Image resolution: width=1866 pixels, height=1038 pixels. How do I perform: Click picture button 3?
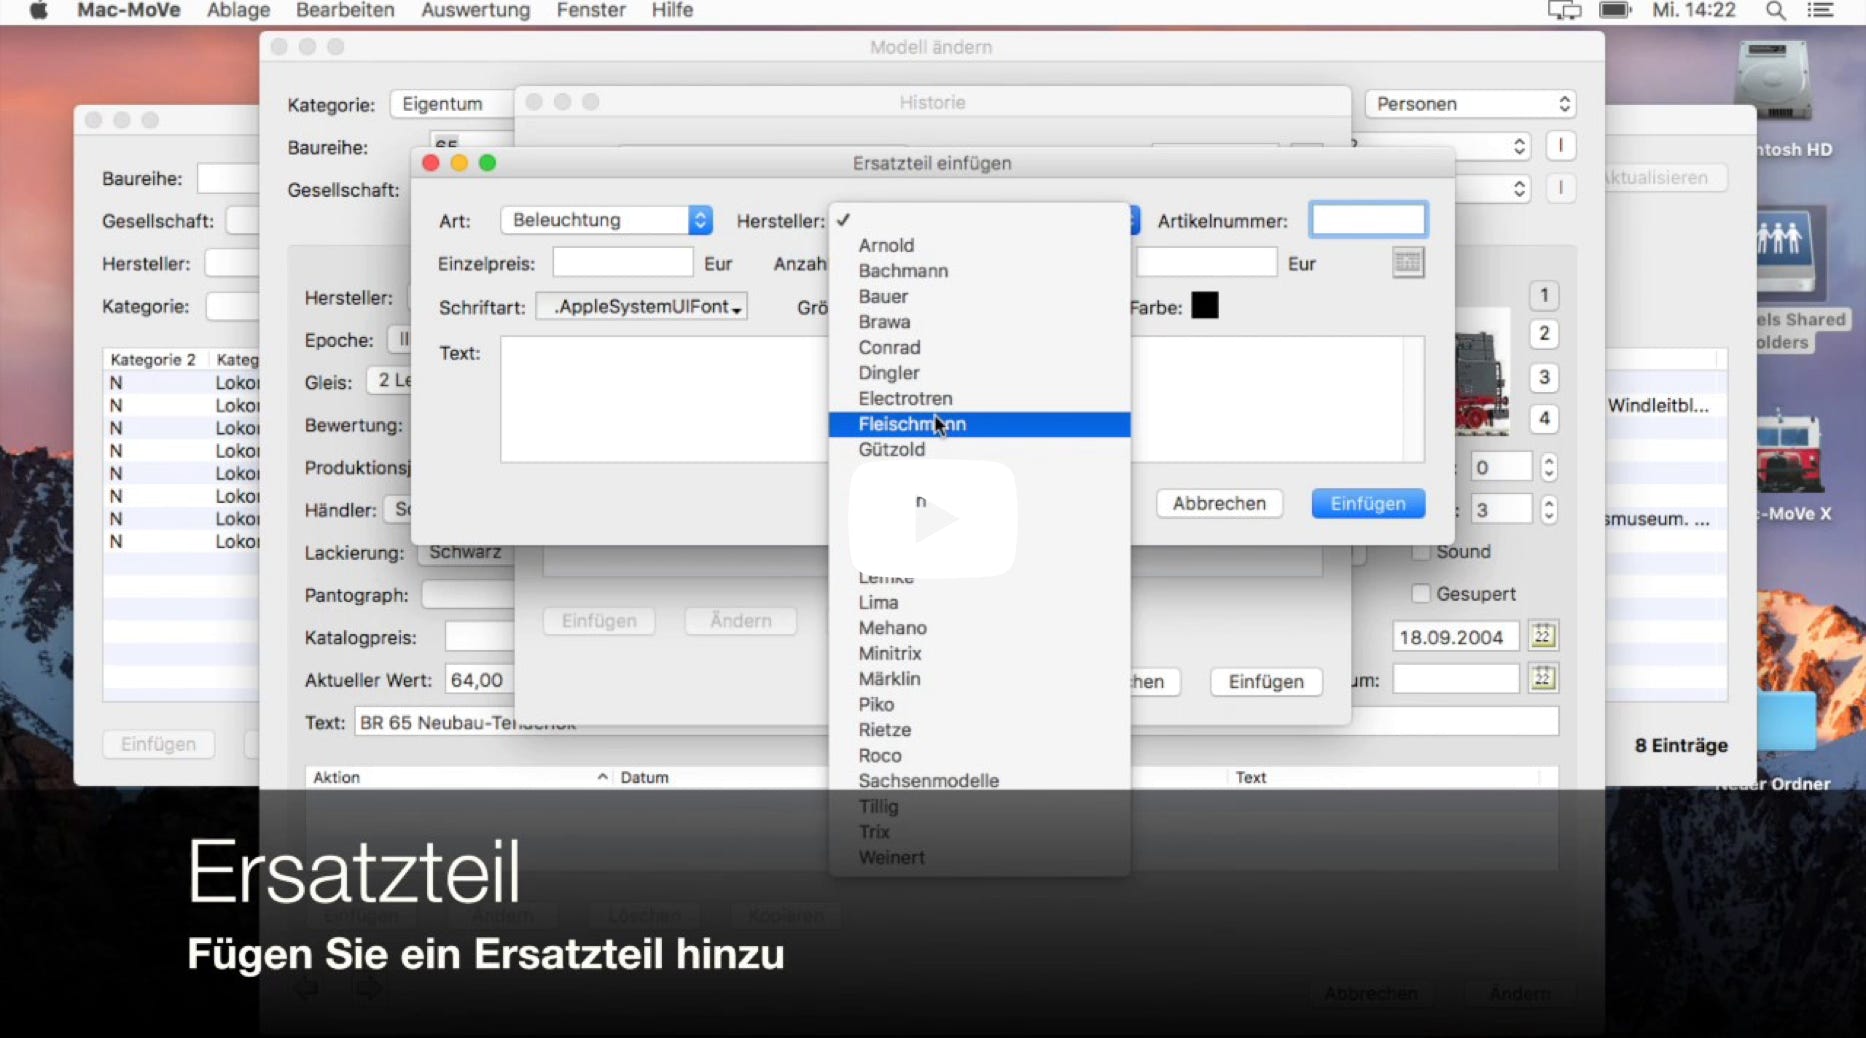coord(1544,377)
